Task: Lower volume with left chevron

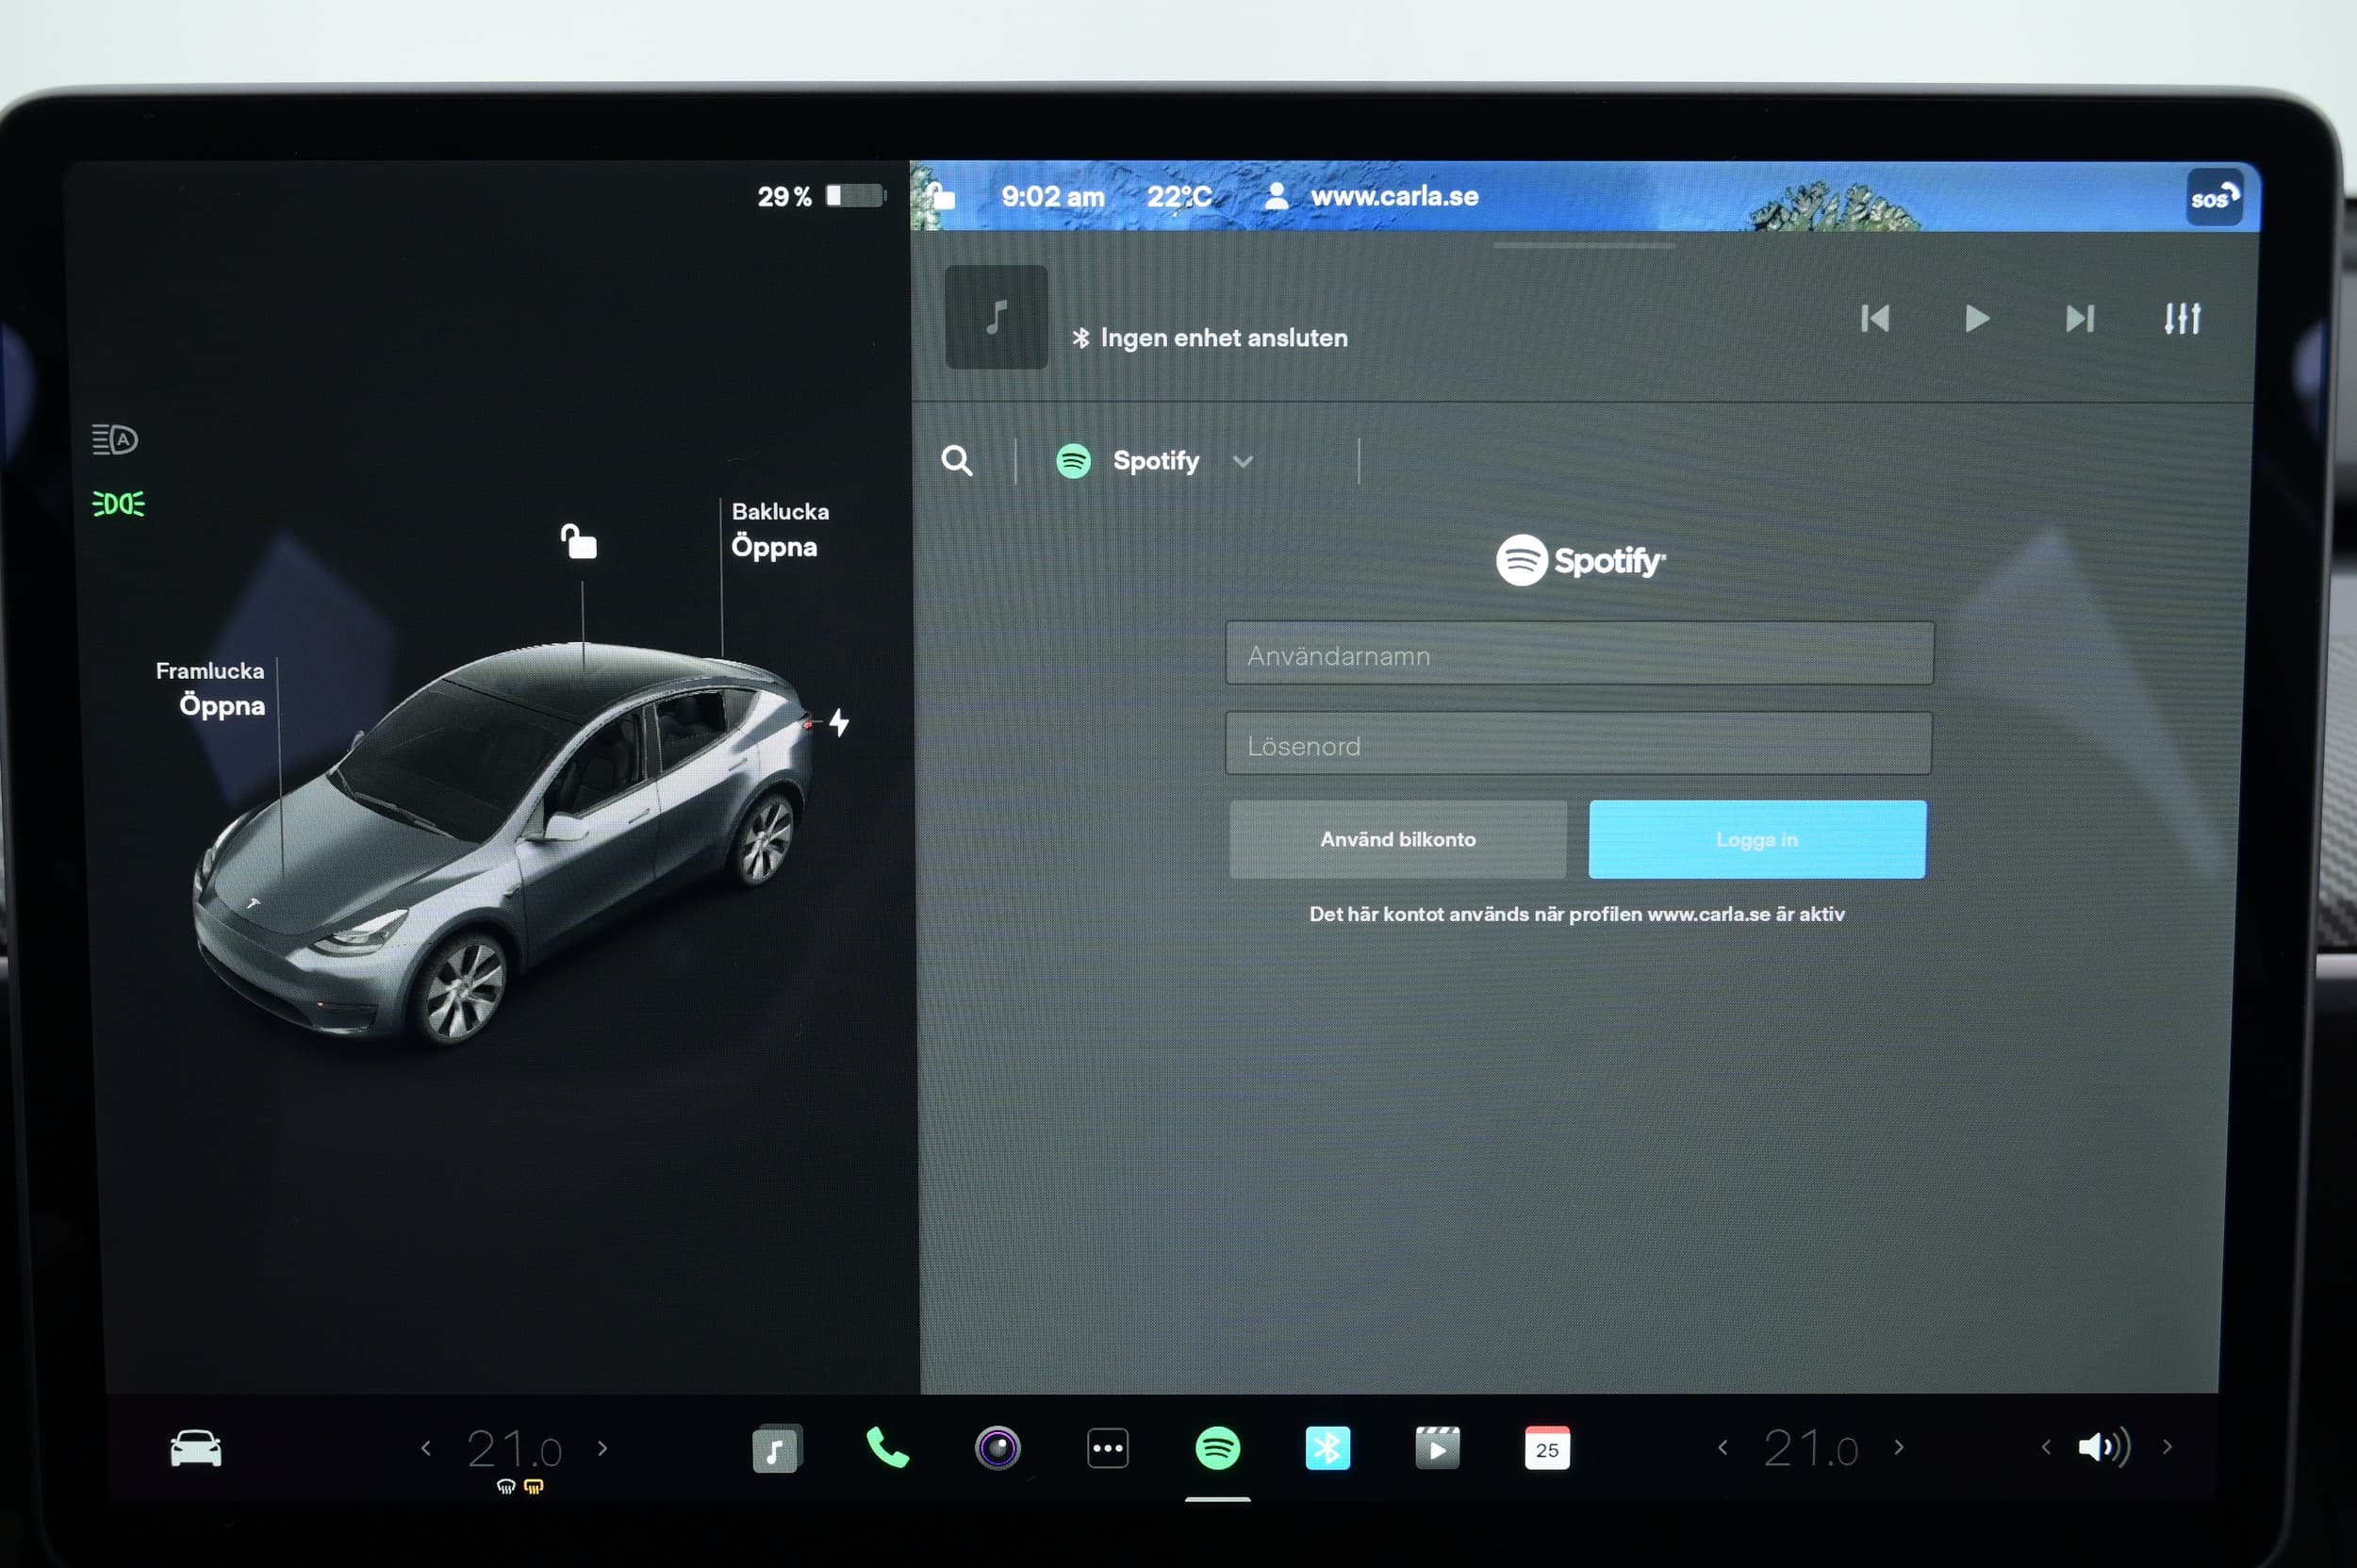Action: click(x=2046, y=1447)
